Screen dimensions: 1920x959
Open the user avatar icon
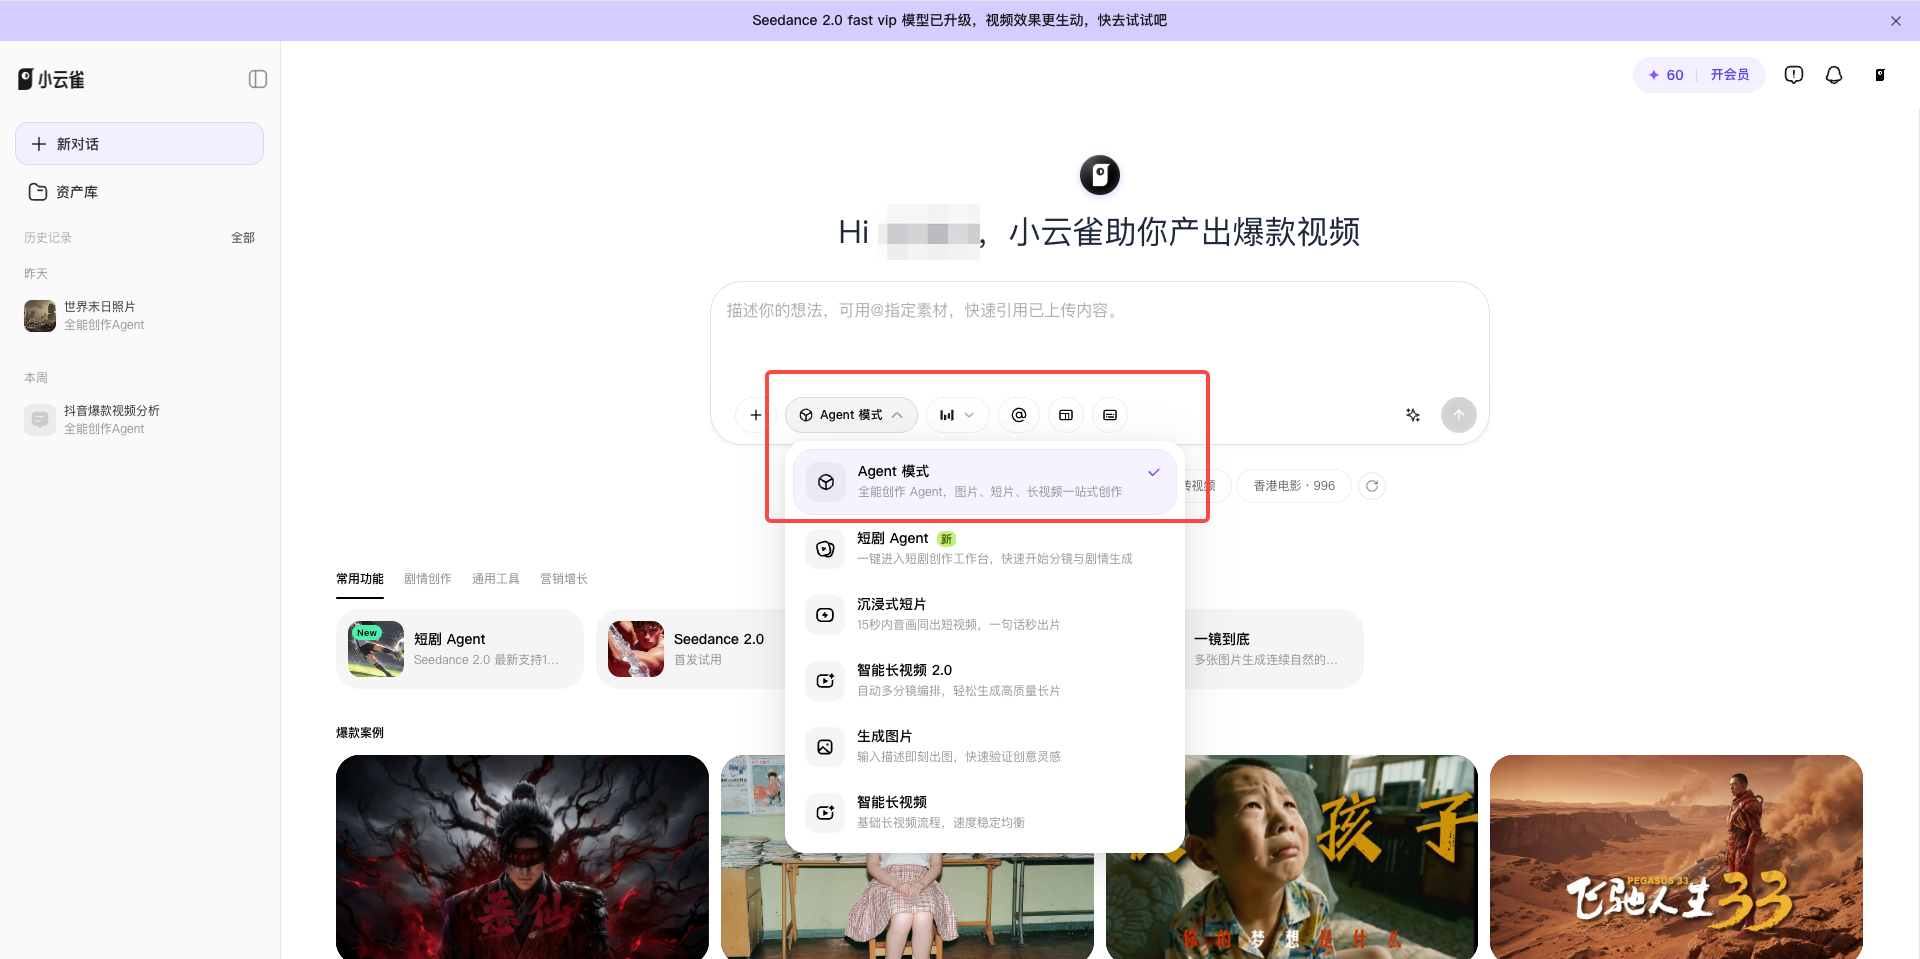pos(1880,75)
